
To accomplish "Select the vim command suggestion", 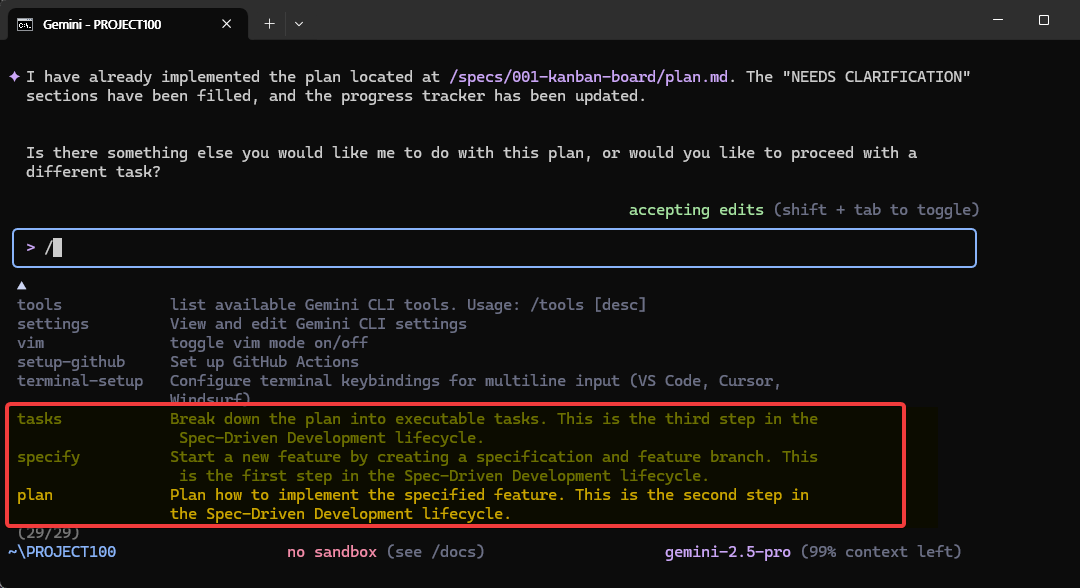I will [30, 342].
